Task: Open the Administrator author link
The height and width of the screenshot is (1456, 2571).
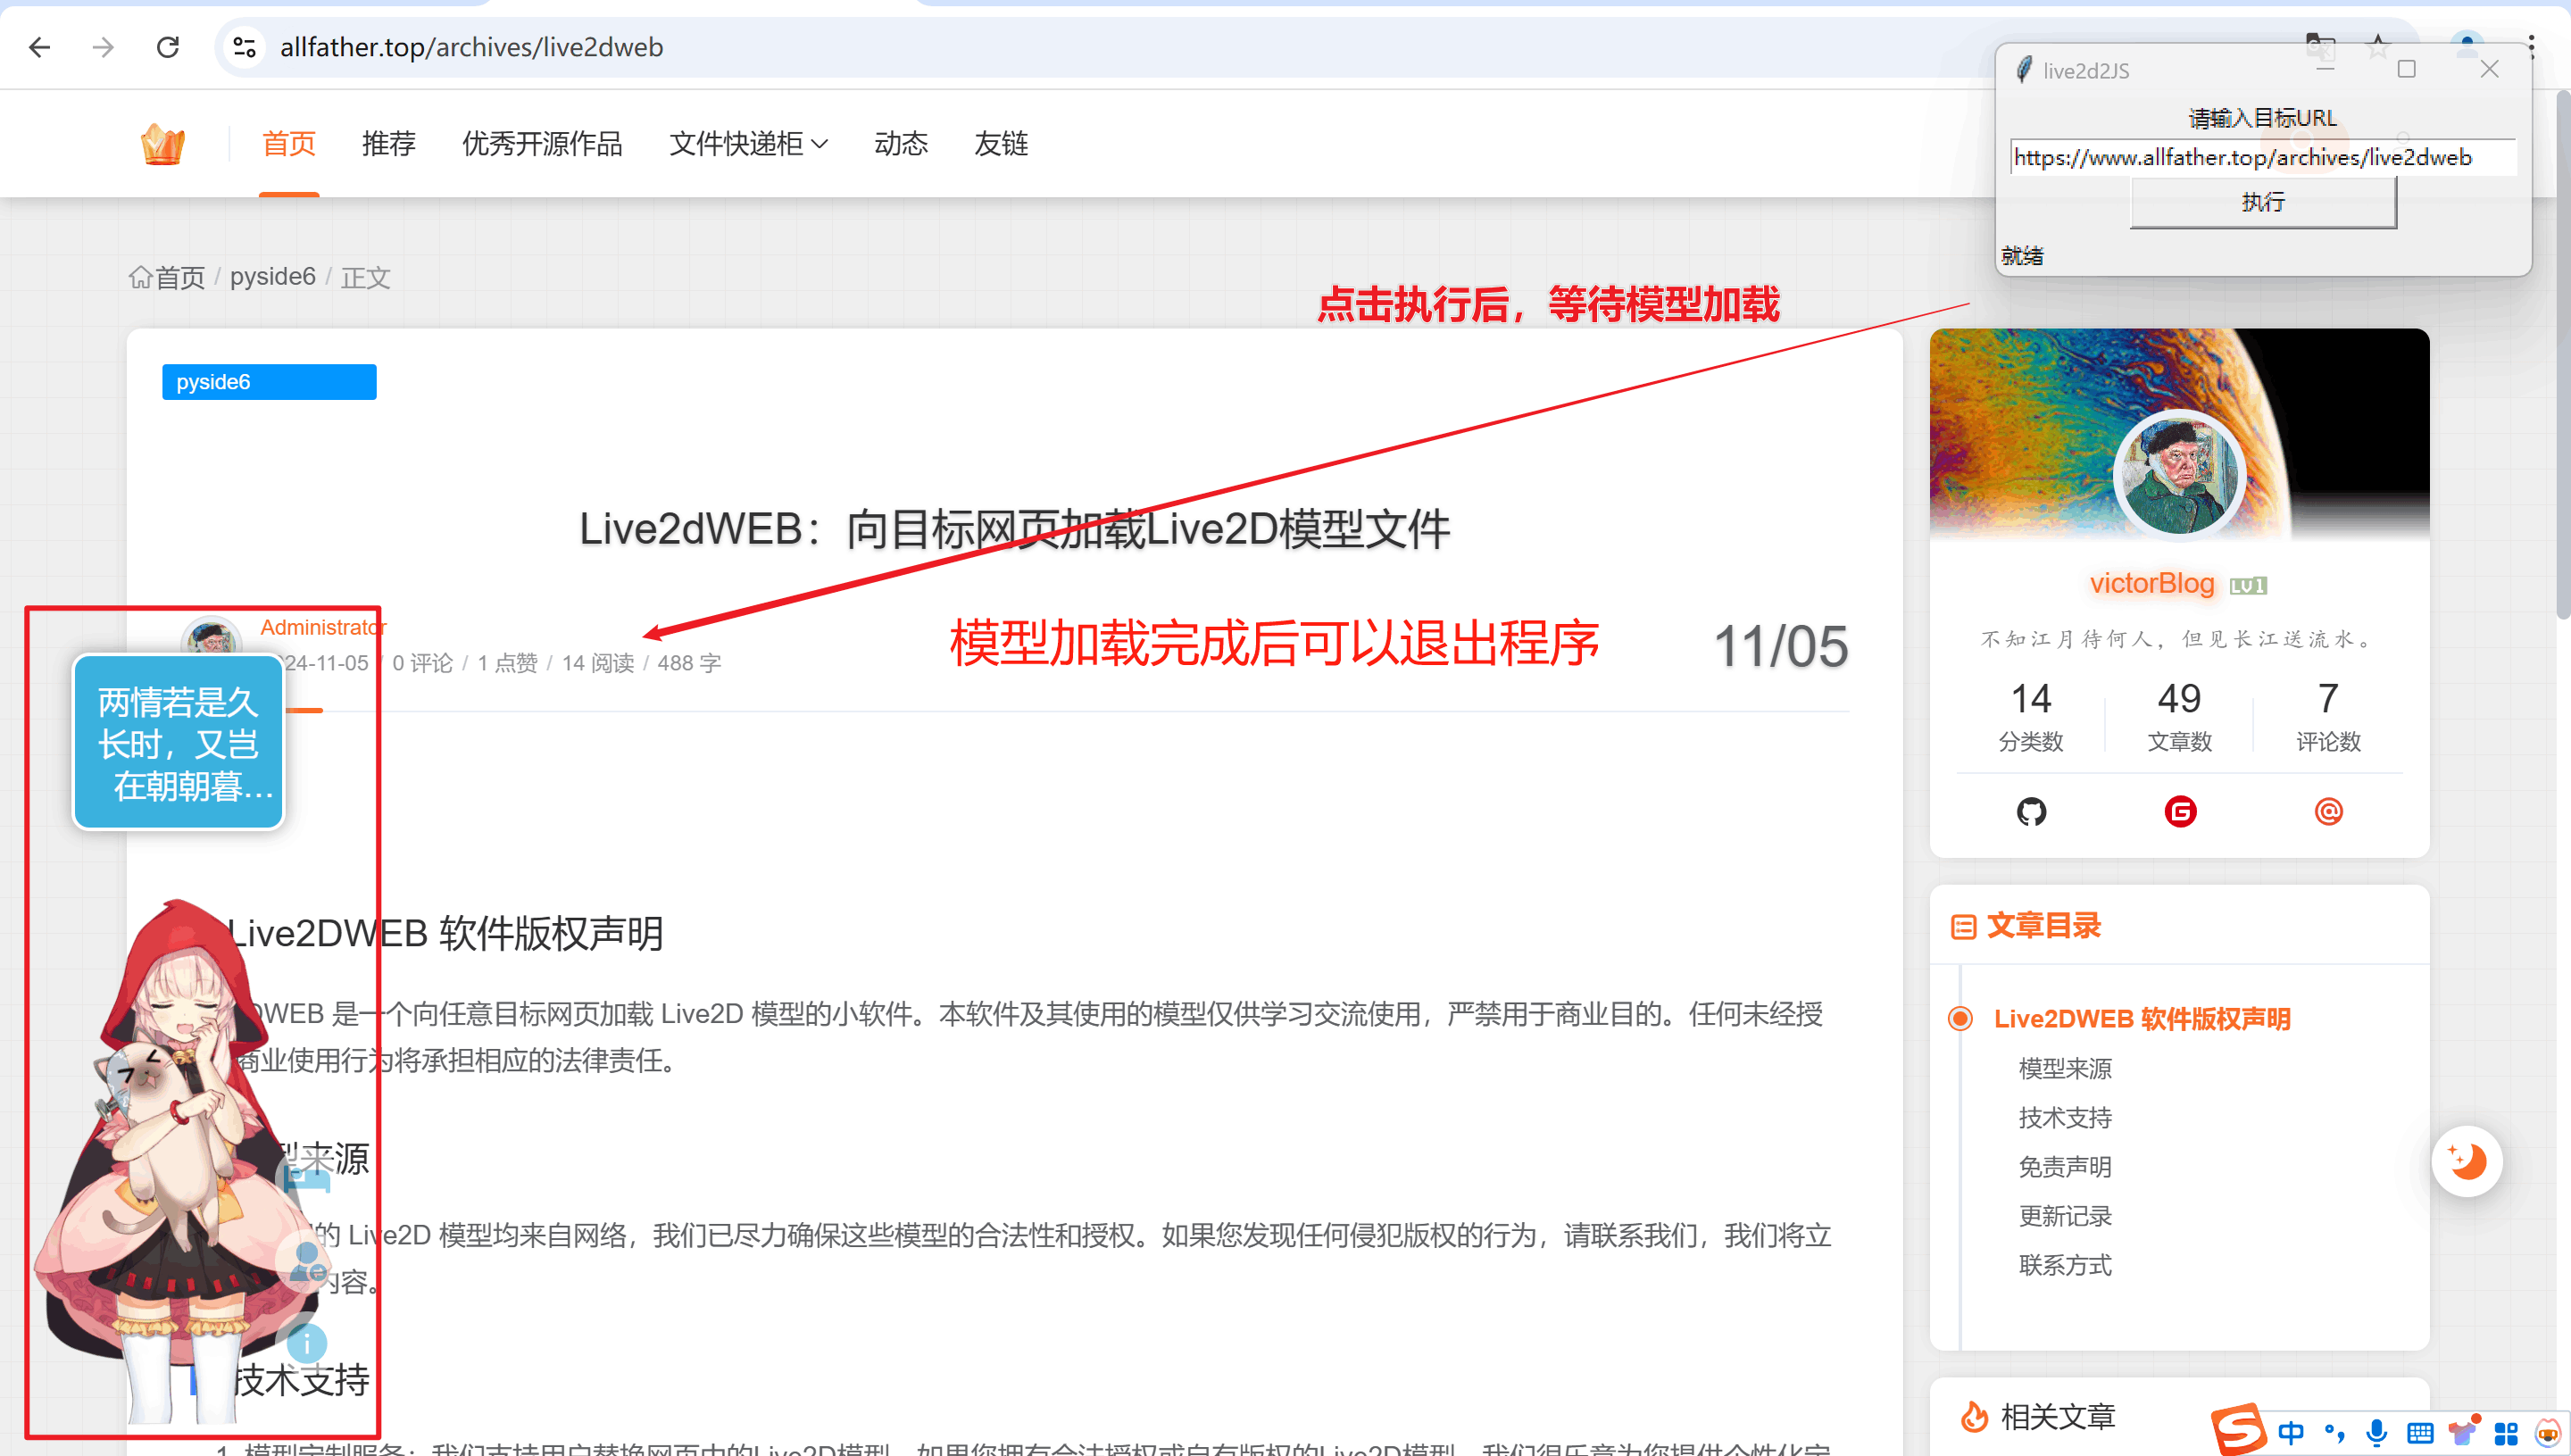Action: (322, 628)
